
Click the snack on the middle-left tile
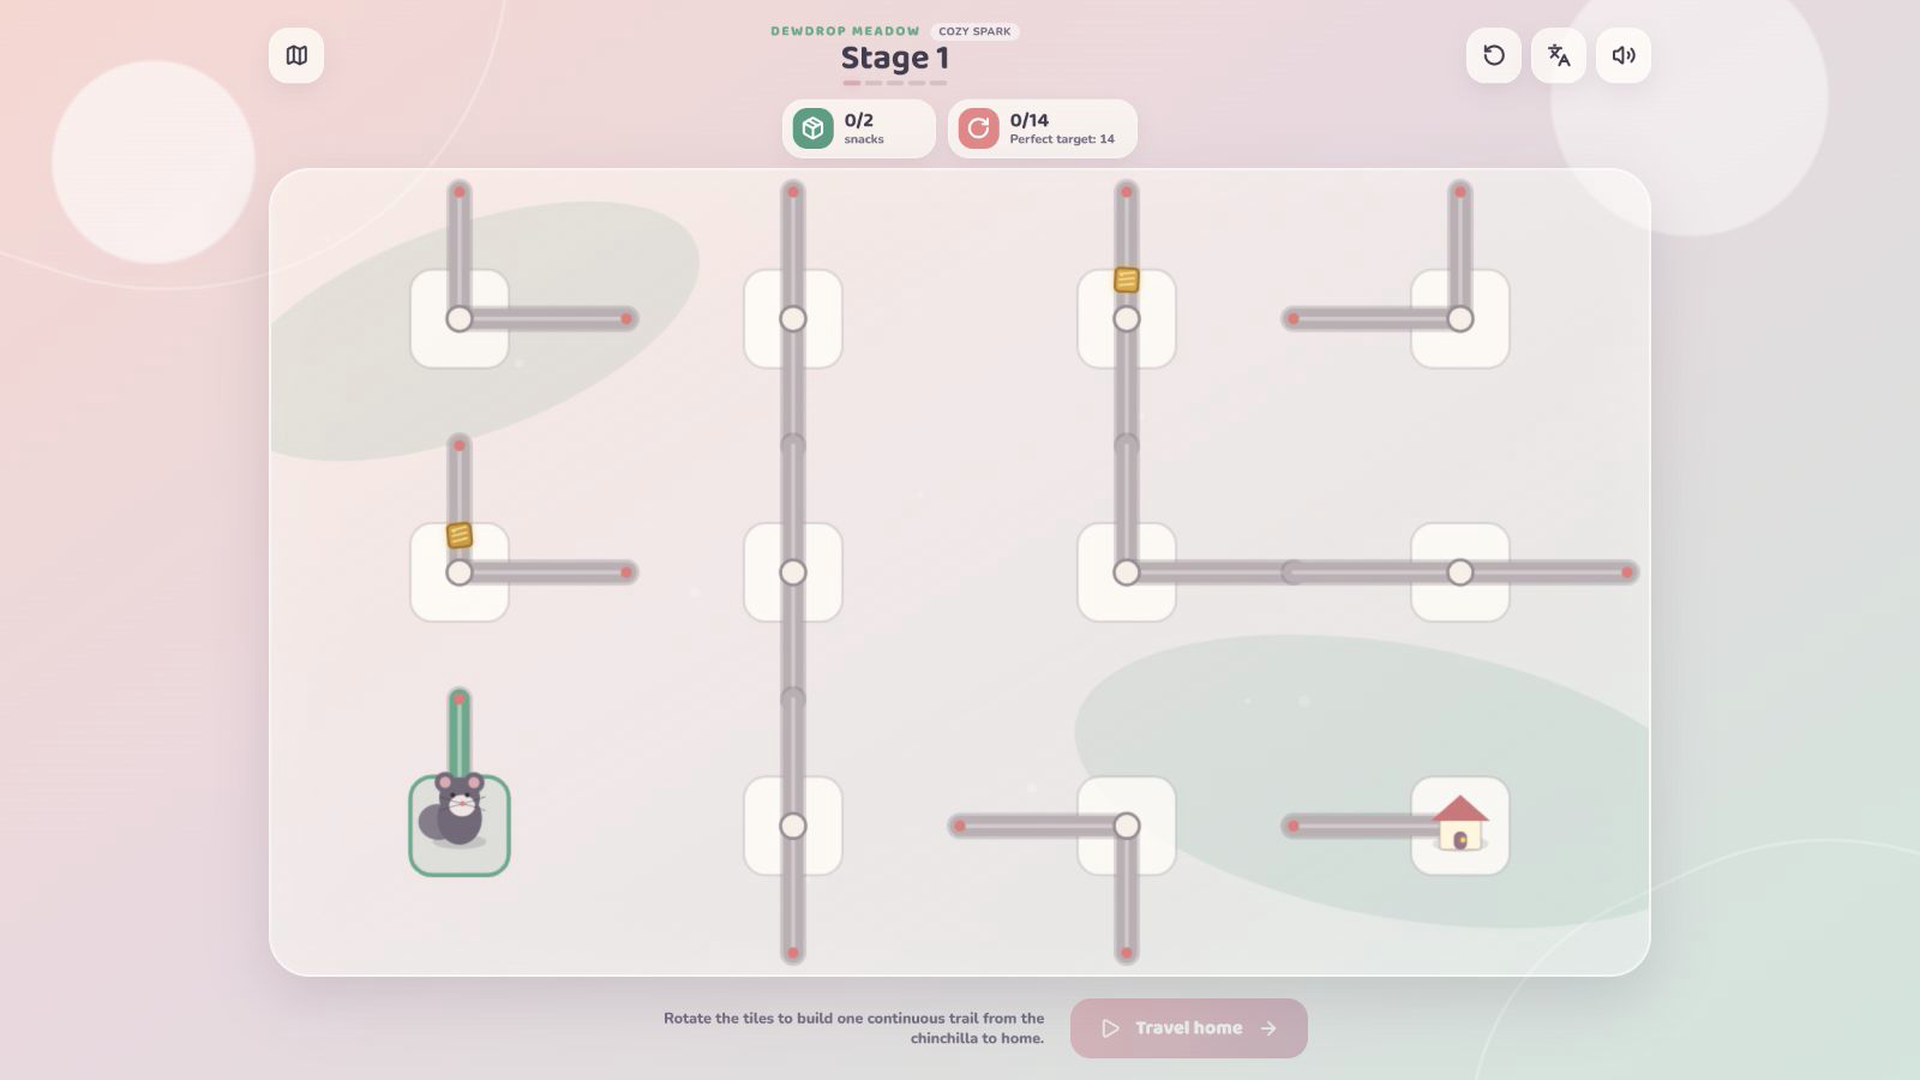click(x=460, y=536)
